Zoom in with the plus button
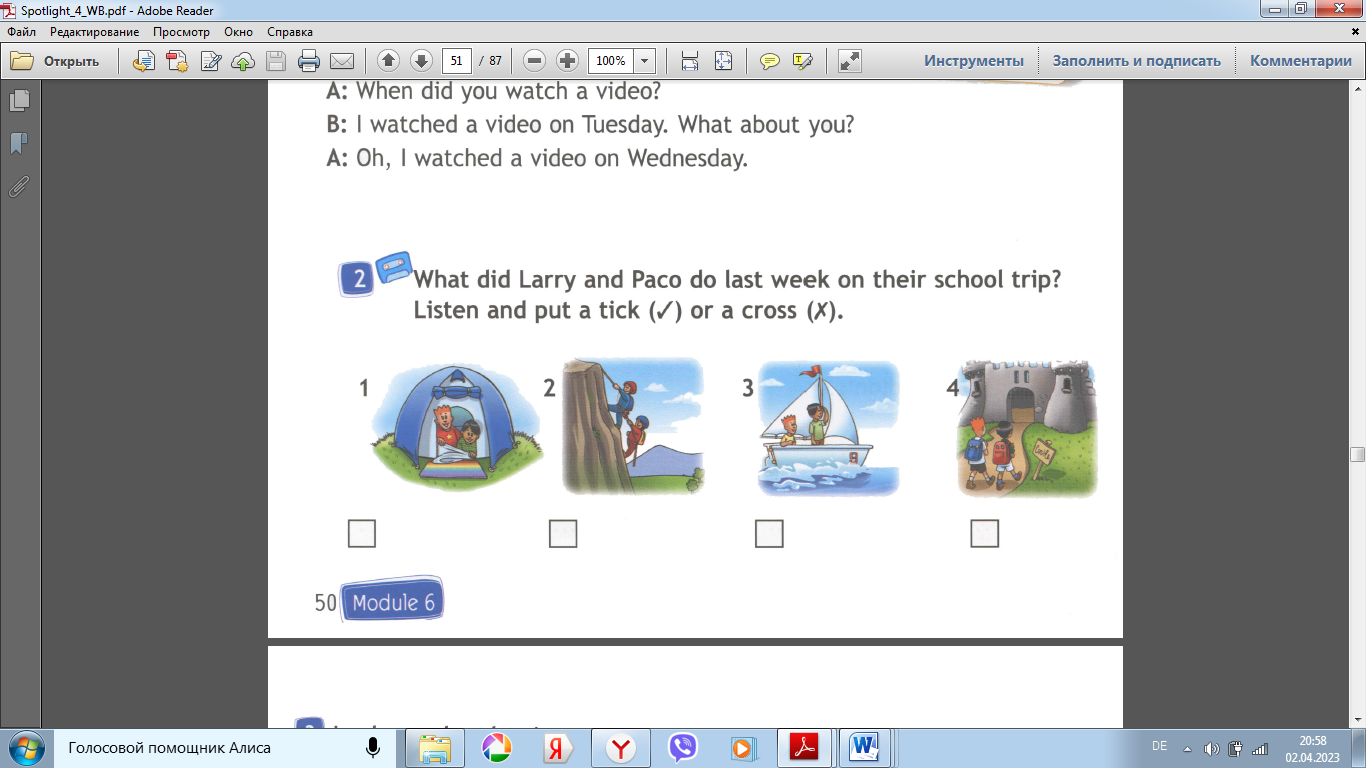The height and width of the screenshot is (768, 1366). [x=568, y=61]
